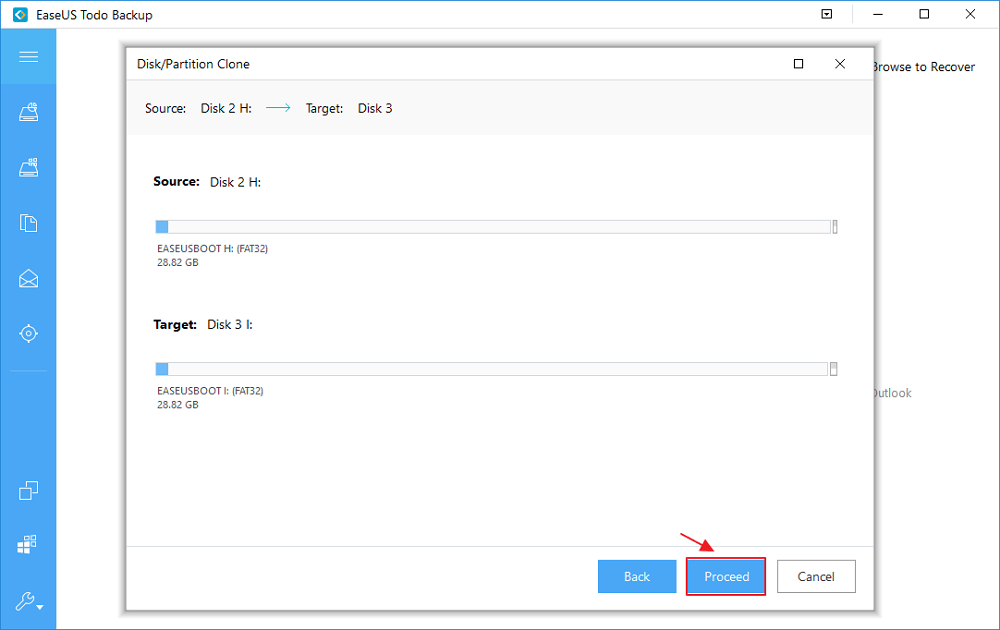Open the Tools grid icon in sidebar
Image resolution: width=1000 pixels, height=630 pixels.
[x=28, y=543]
